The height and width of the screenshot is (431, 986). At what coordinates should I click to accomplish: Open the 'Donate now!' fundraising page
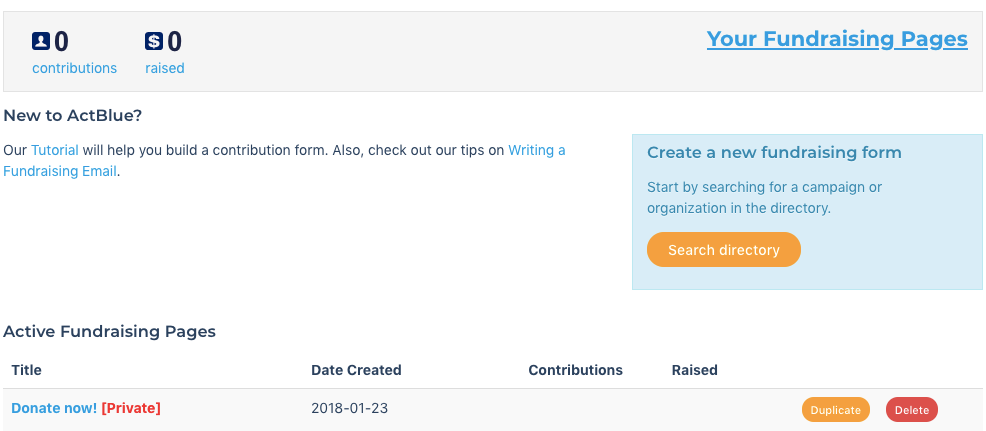(54, 408)
